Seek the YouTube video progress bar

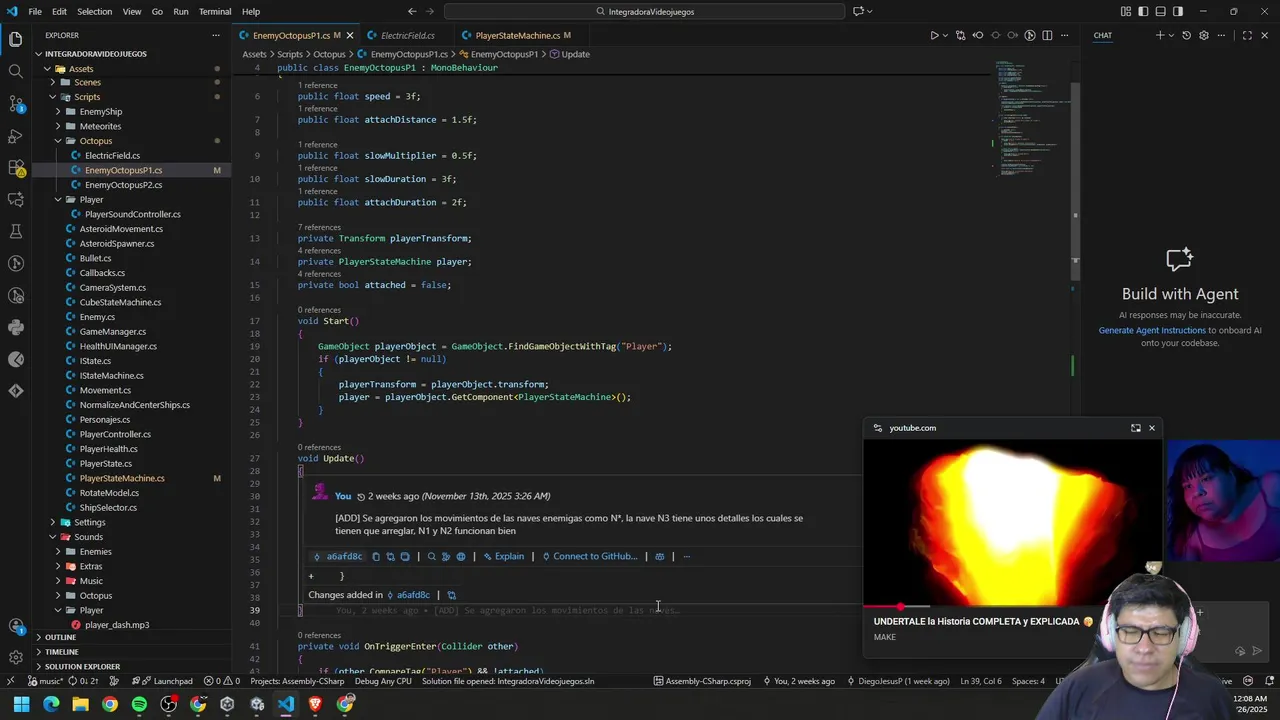pyautogui.click(x=1013, y=606)
